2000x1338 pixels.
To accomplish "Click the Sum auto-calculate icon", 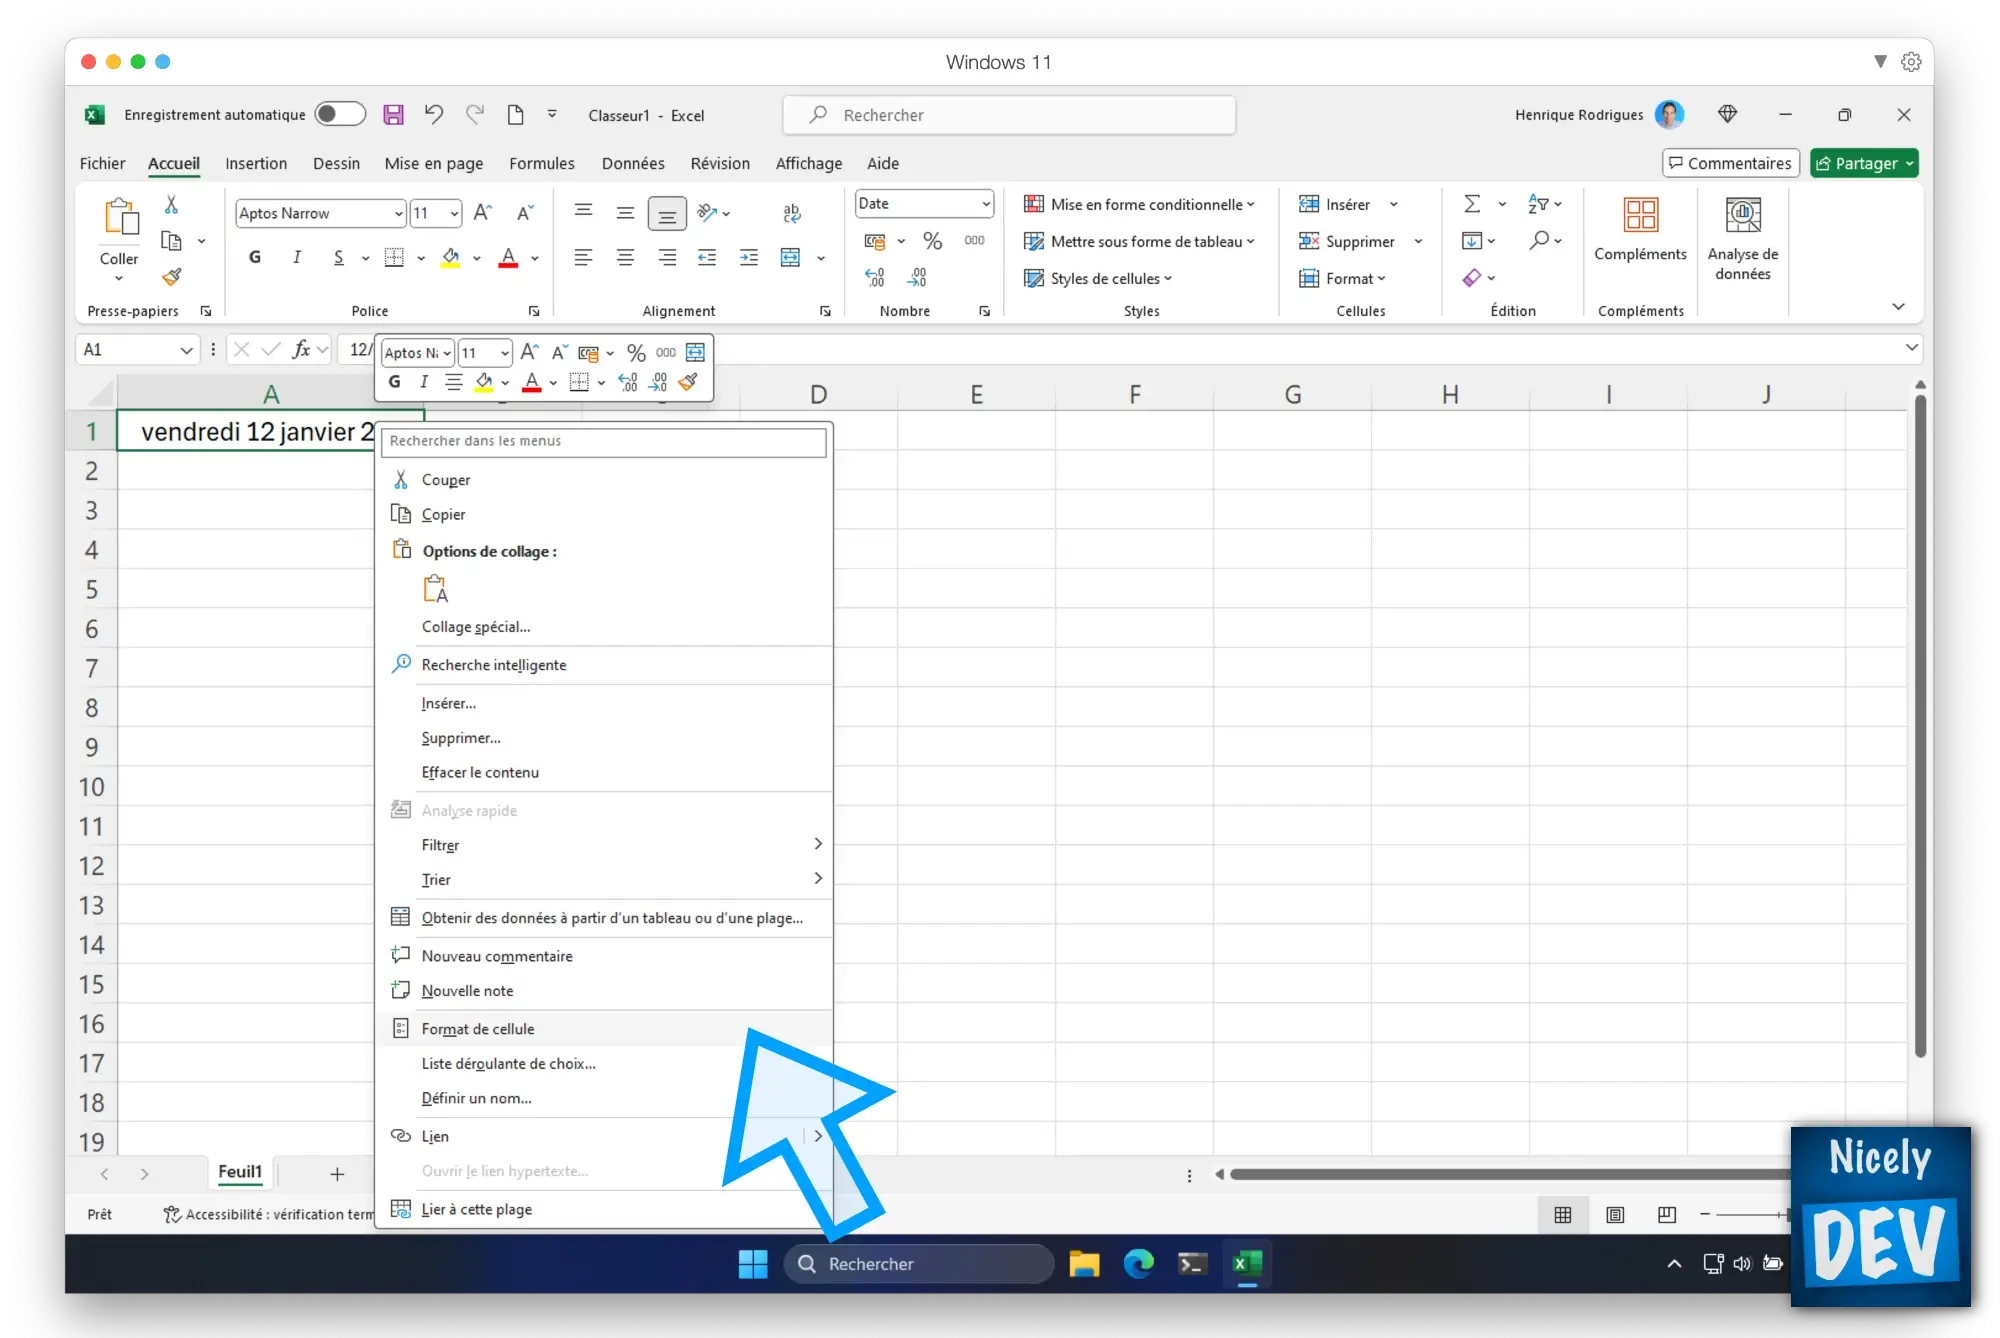I will click(x=1470, y=203).
